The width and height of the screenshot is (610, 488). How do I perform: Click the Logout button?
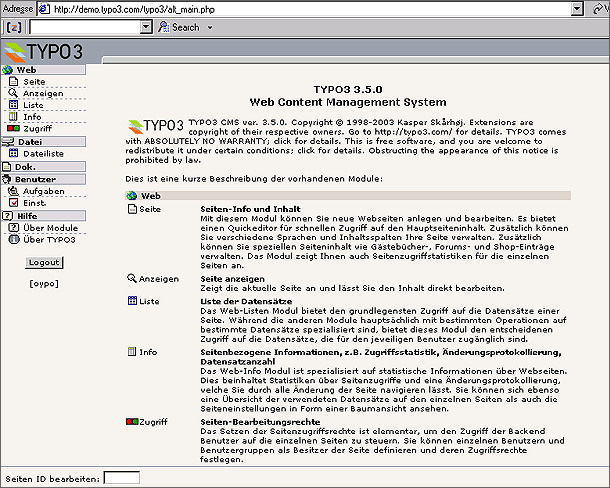pos(44,262)
